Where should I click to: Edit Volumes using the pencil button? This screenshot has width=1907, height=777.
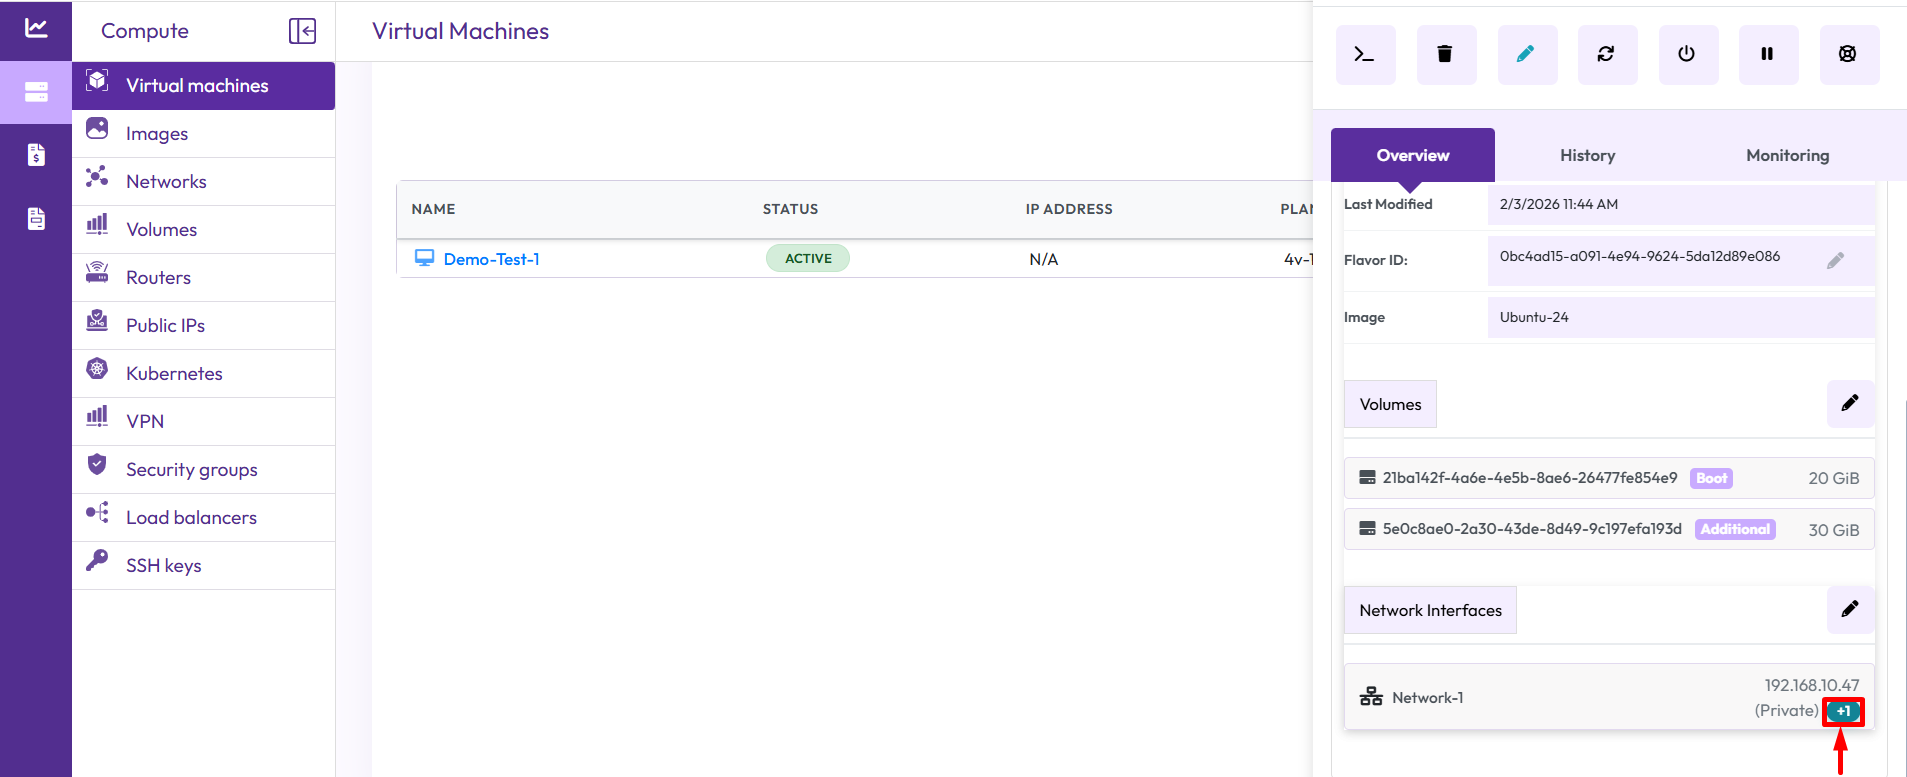click(1850, 404)
